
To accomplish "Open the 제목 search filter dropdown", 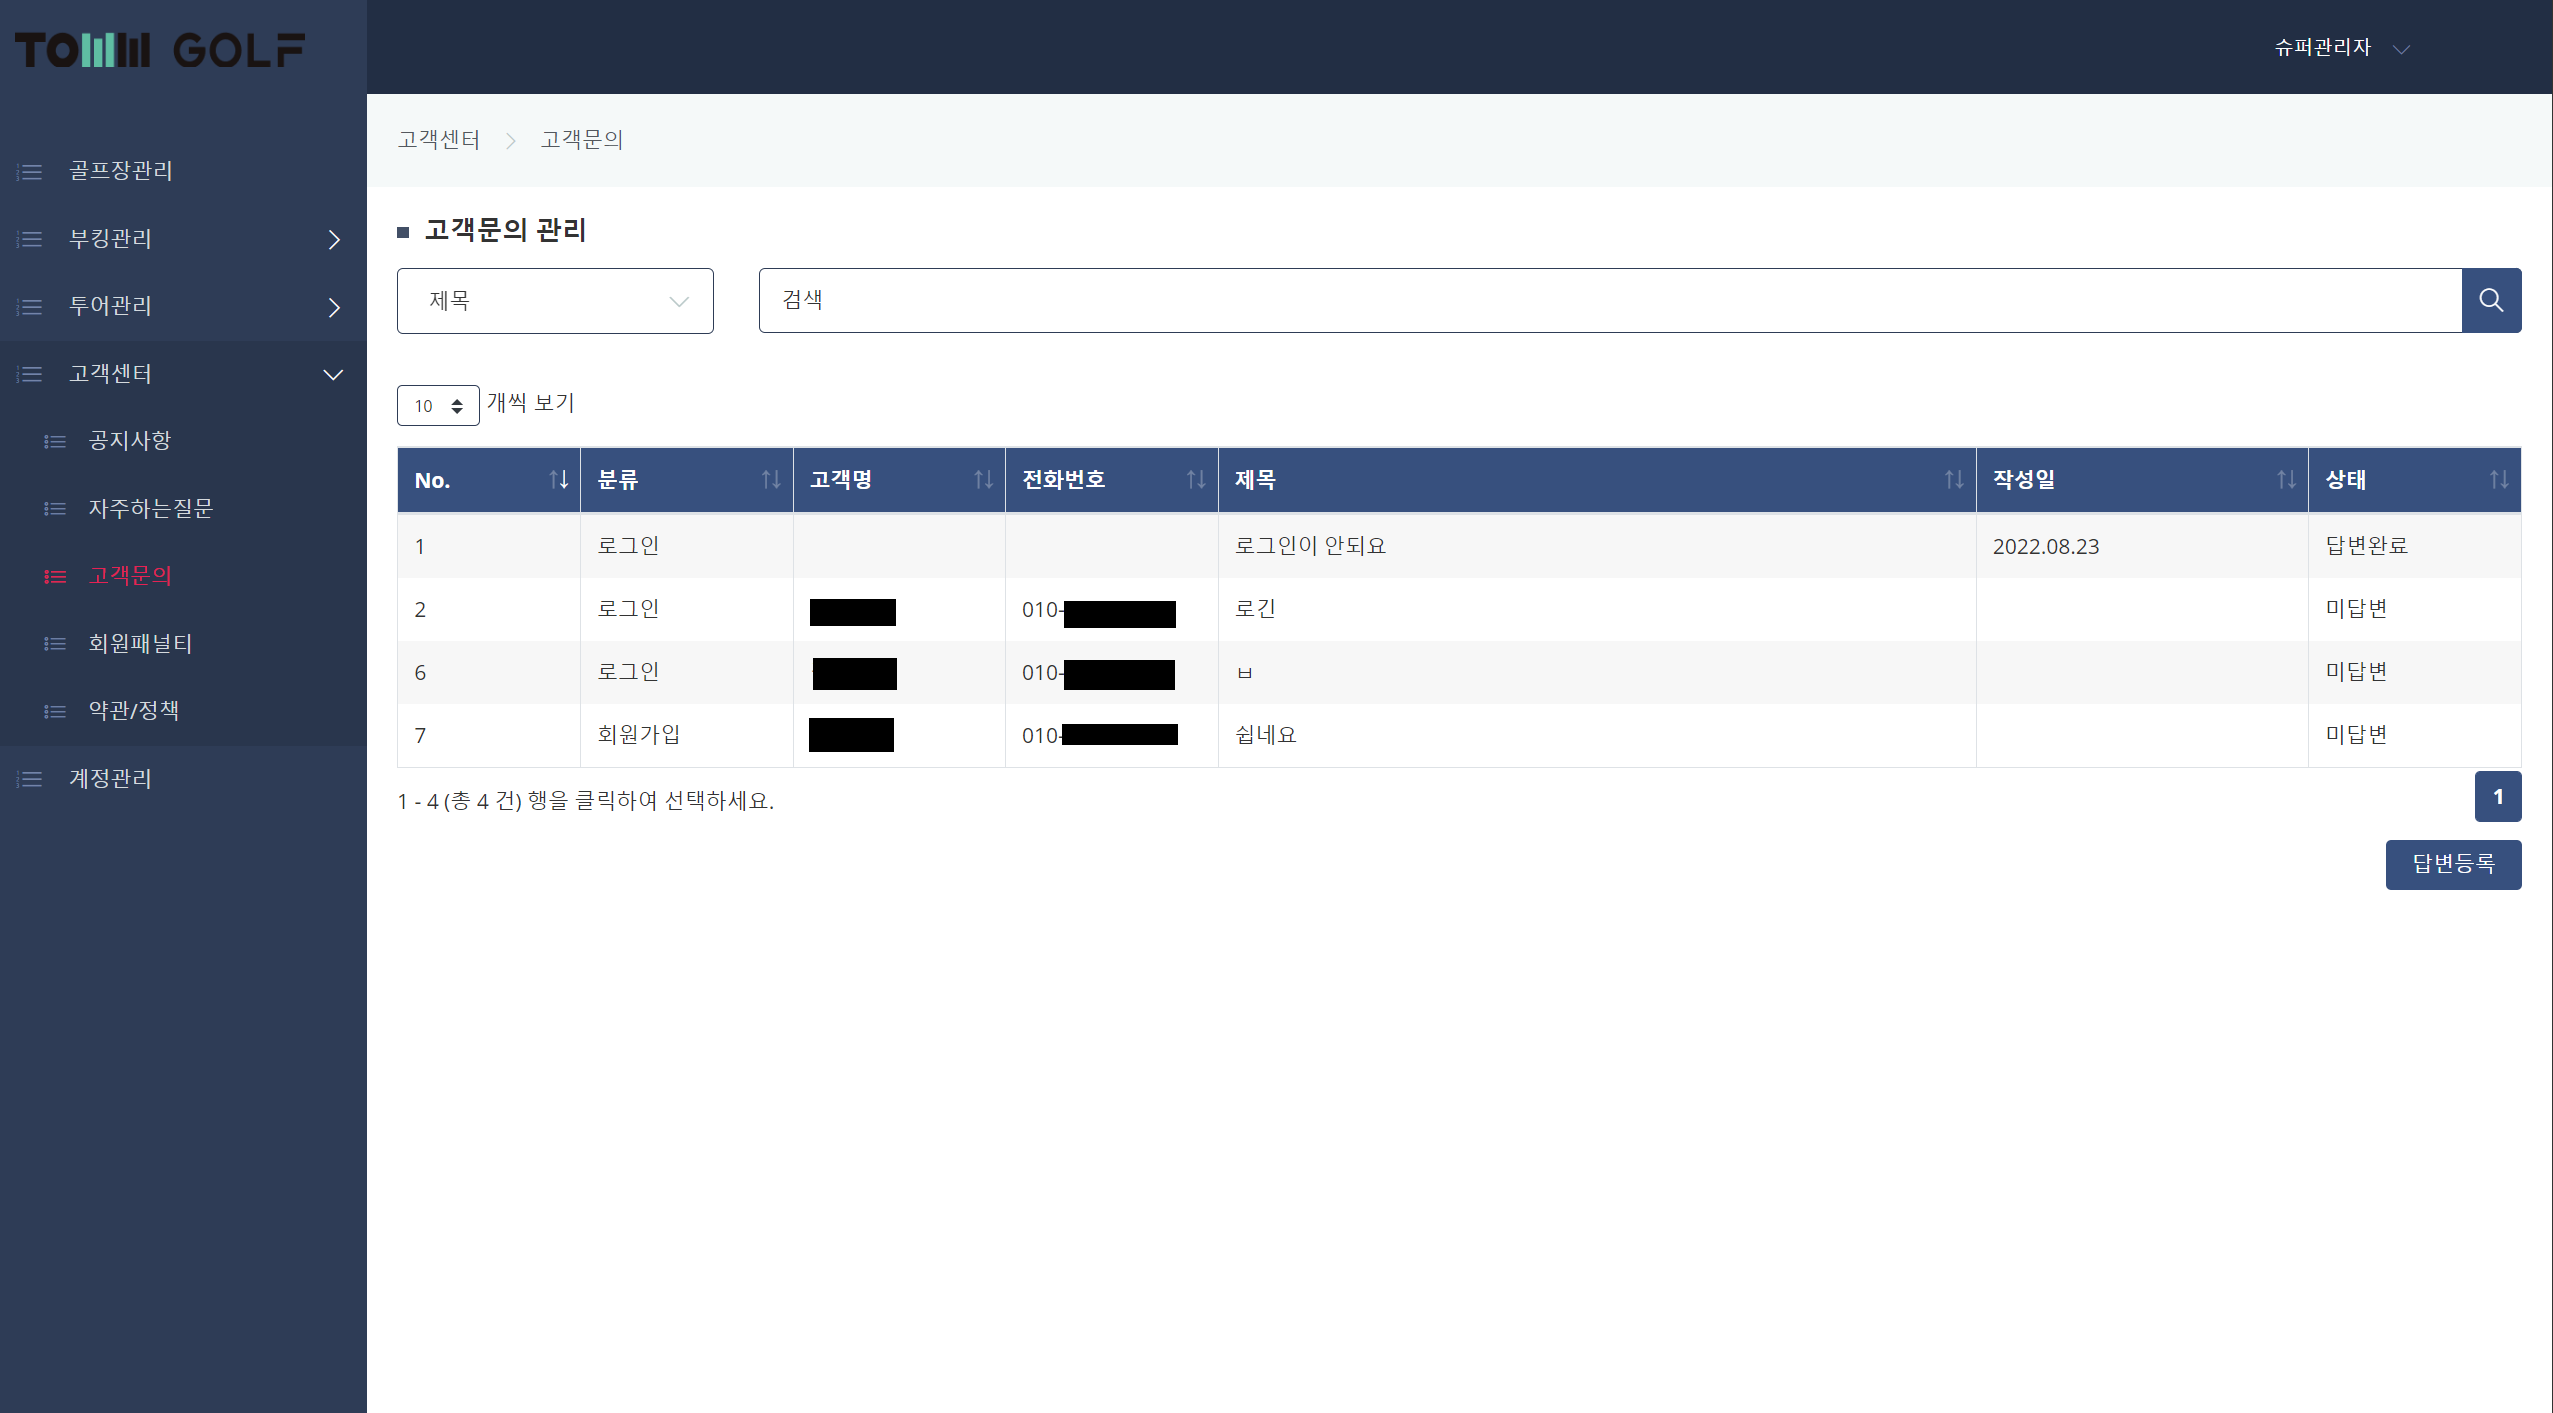I will point(555,301).
